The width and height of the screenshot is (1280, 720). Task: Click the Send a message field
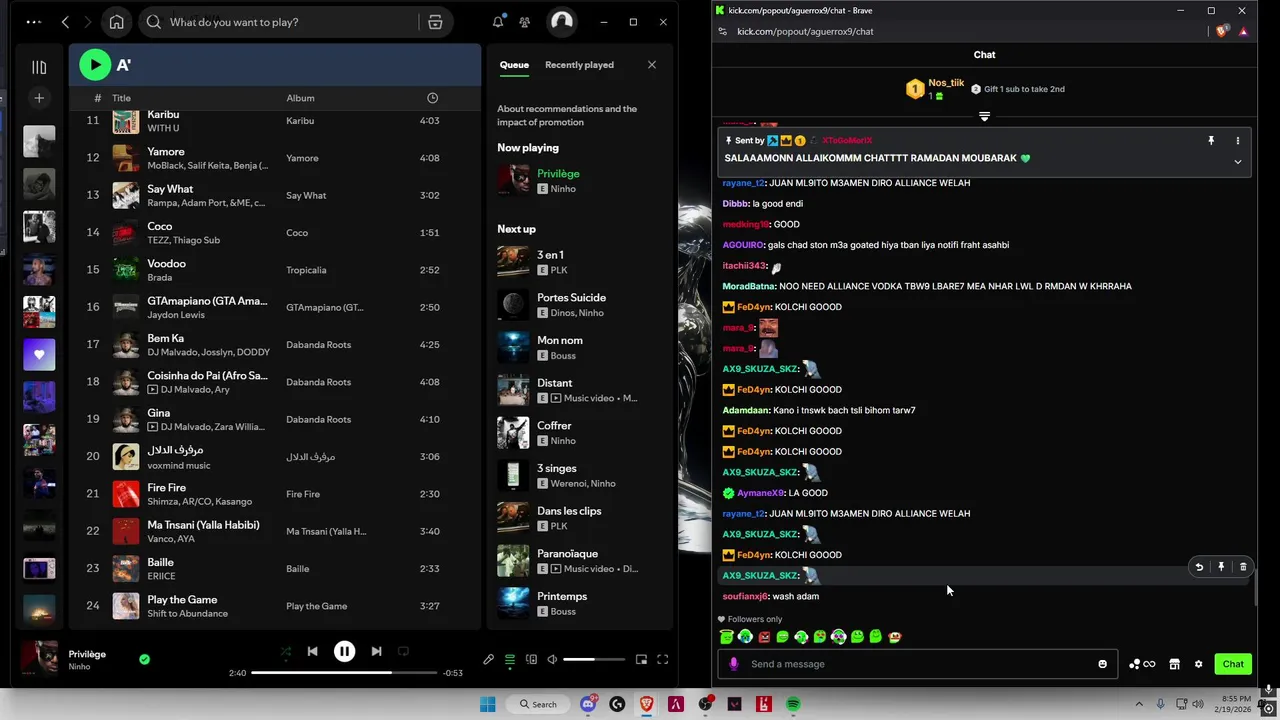click(x=918, y=664)
